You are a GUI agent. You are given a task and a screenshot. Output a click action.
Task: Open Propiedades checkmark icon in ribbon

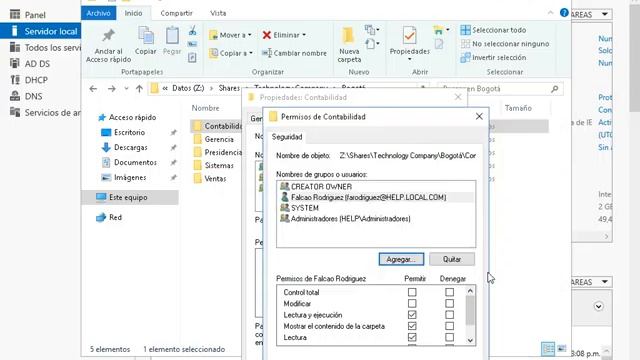tap(409, 36)
